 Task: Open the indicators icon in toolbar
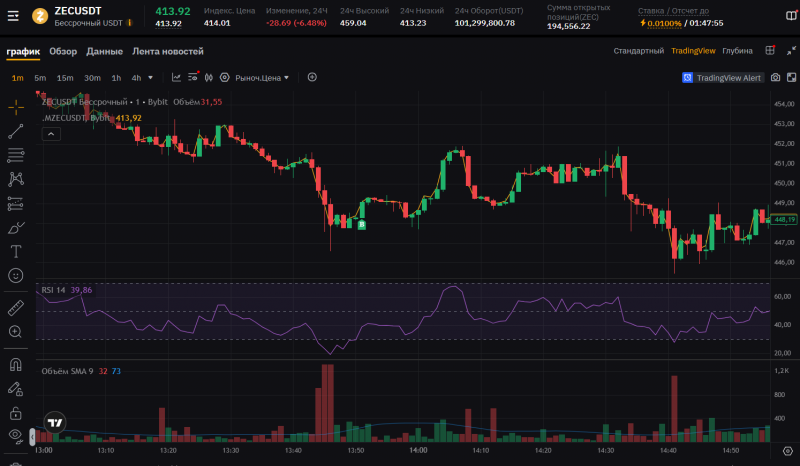[x=193, y=77]
